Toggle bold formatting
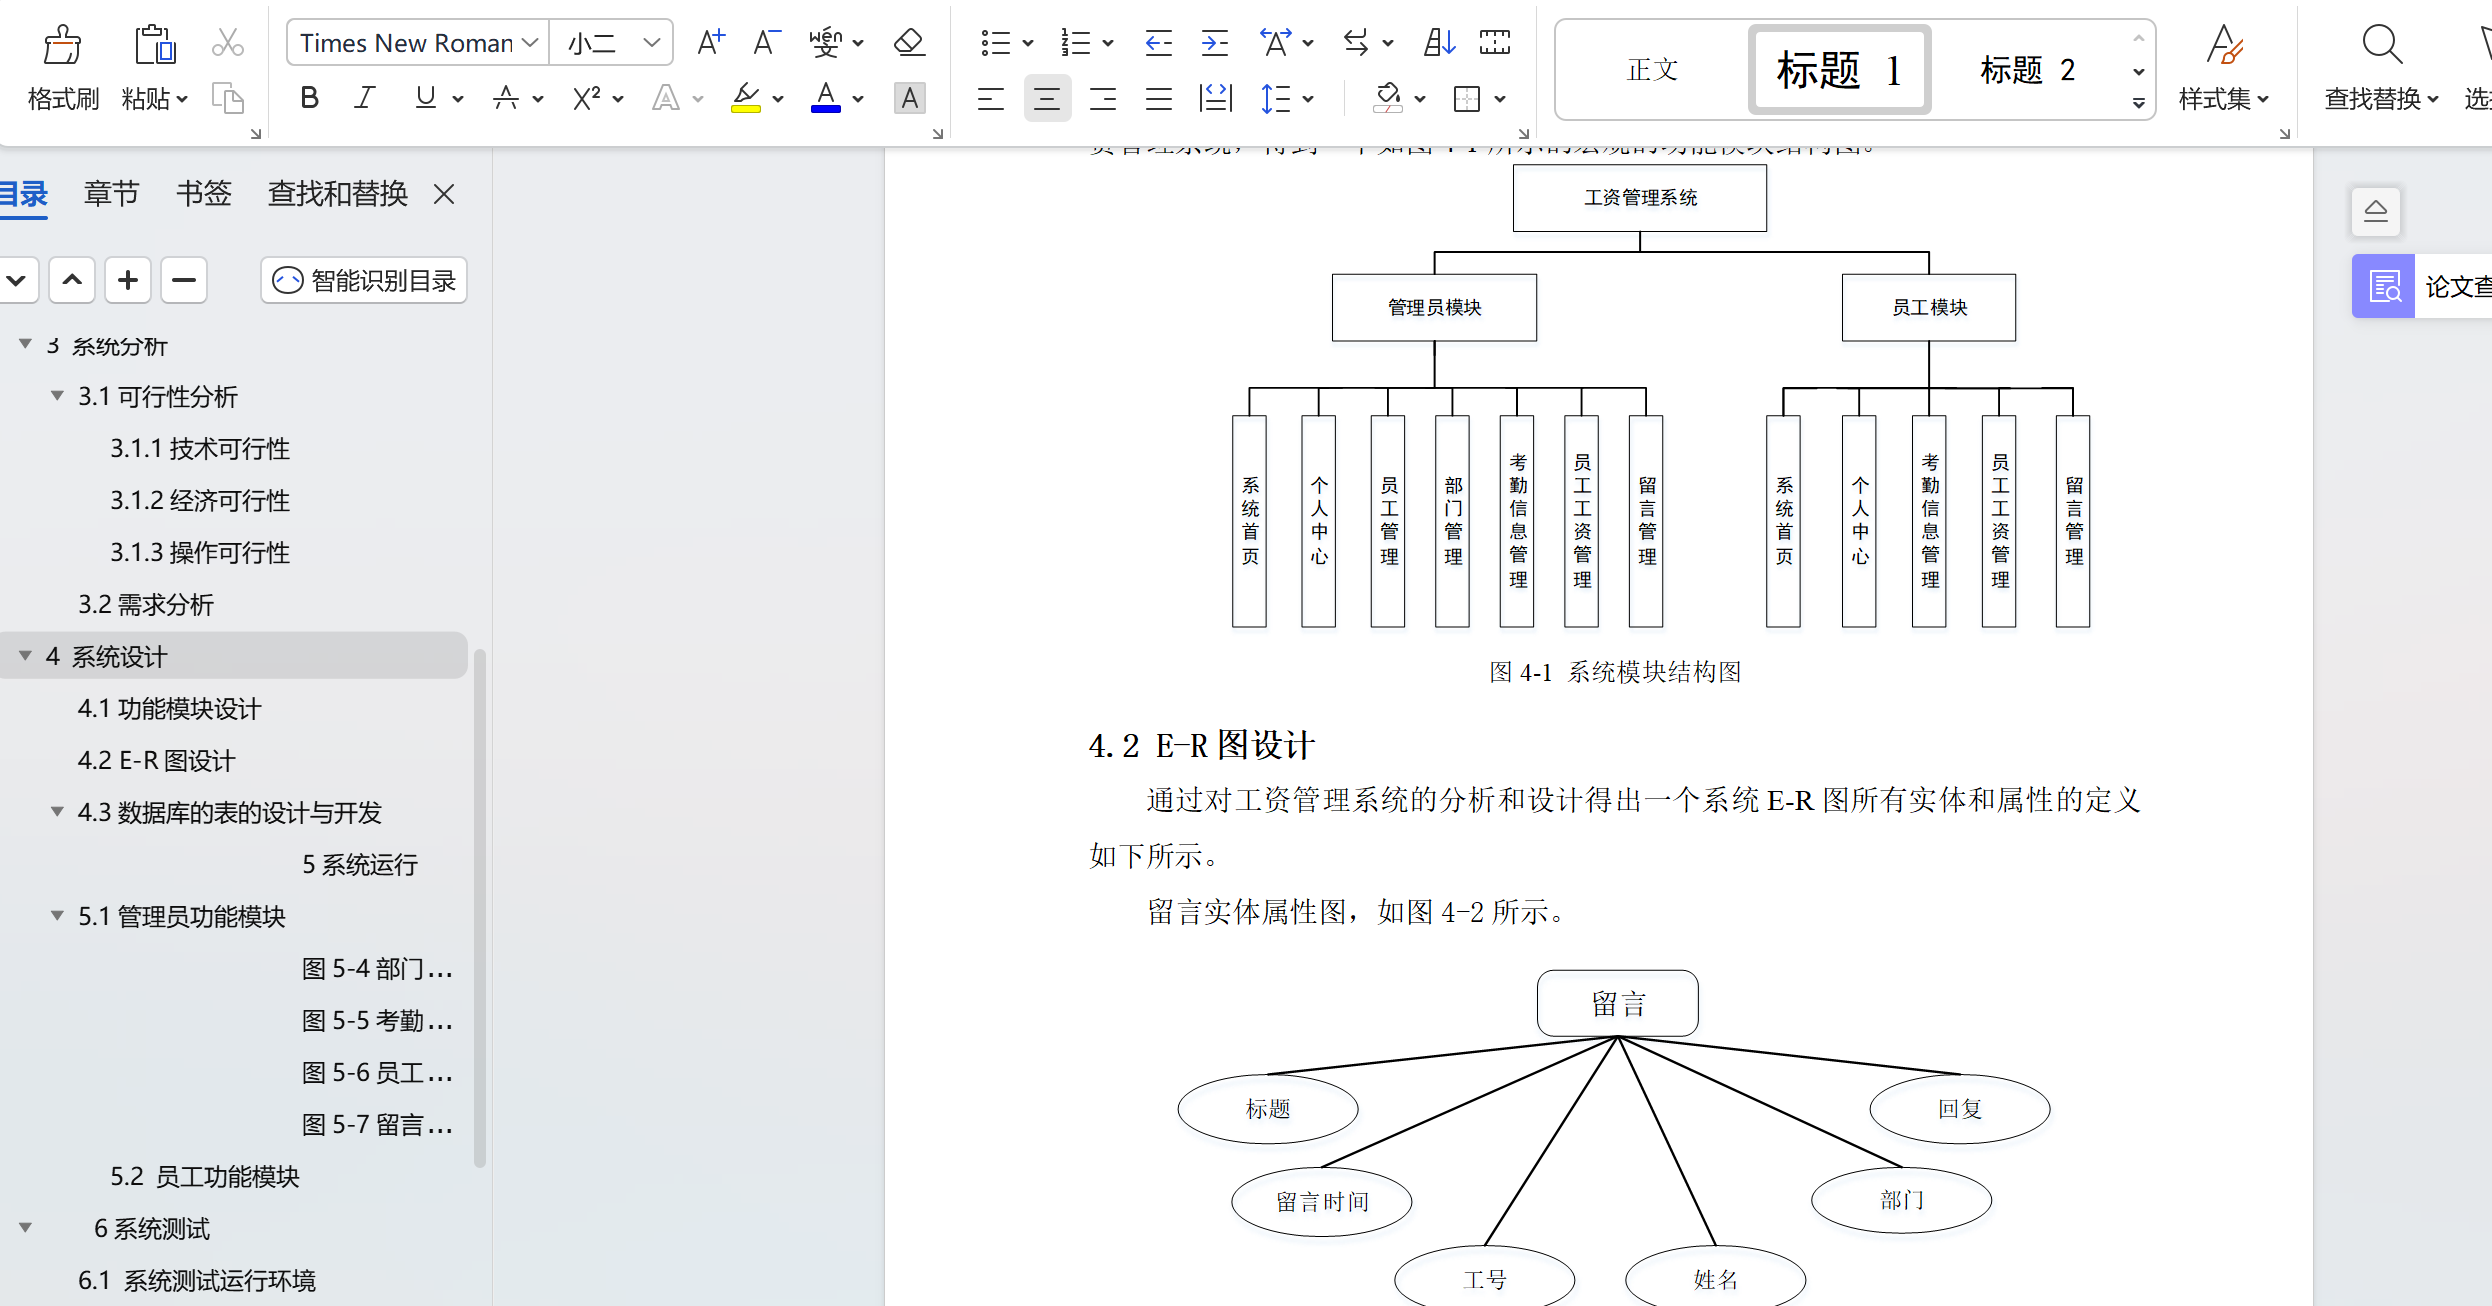The width and height of the screenshot is (2492, 1306). [309, 98]
